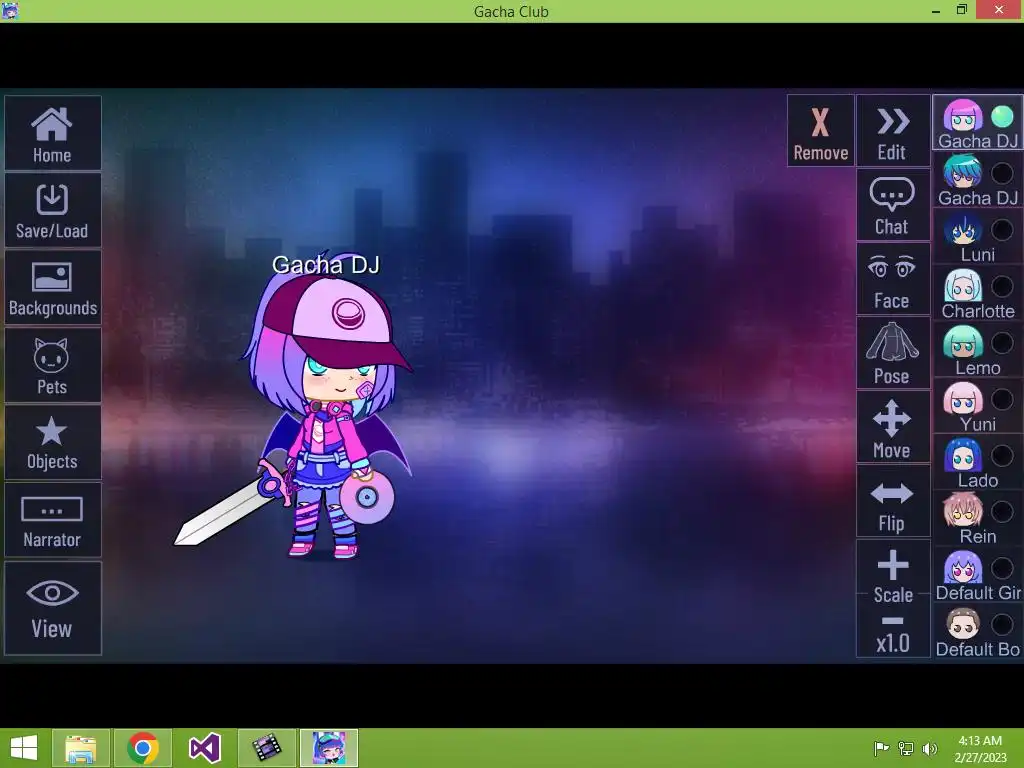Go to the Home screen
Image resolution: width=1024 pixels, height=768 pixels.
pyautogui.click(x=52, y=133)
